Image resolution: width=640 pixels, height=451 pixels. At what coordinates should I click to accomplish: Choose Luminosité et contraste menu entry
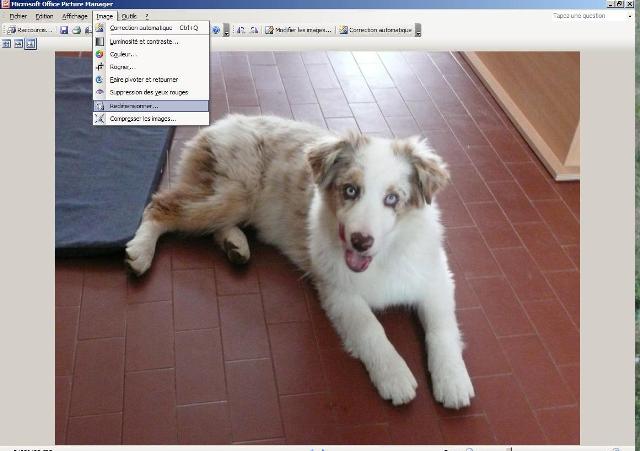(144, 41)
